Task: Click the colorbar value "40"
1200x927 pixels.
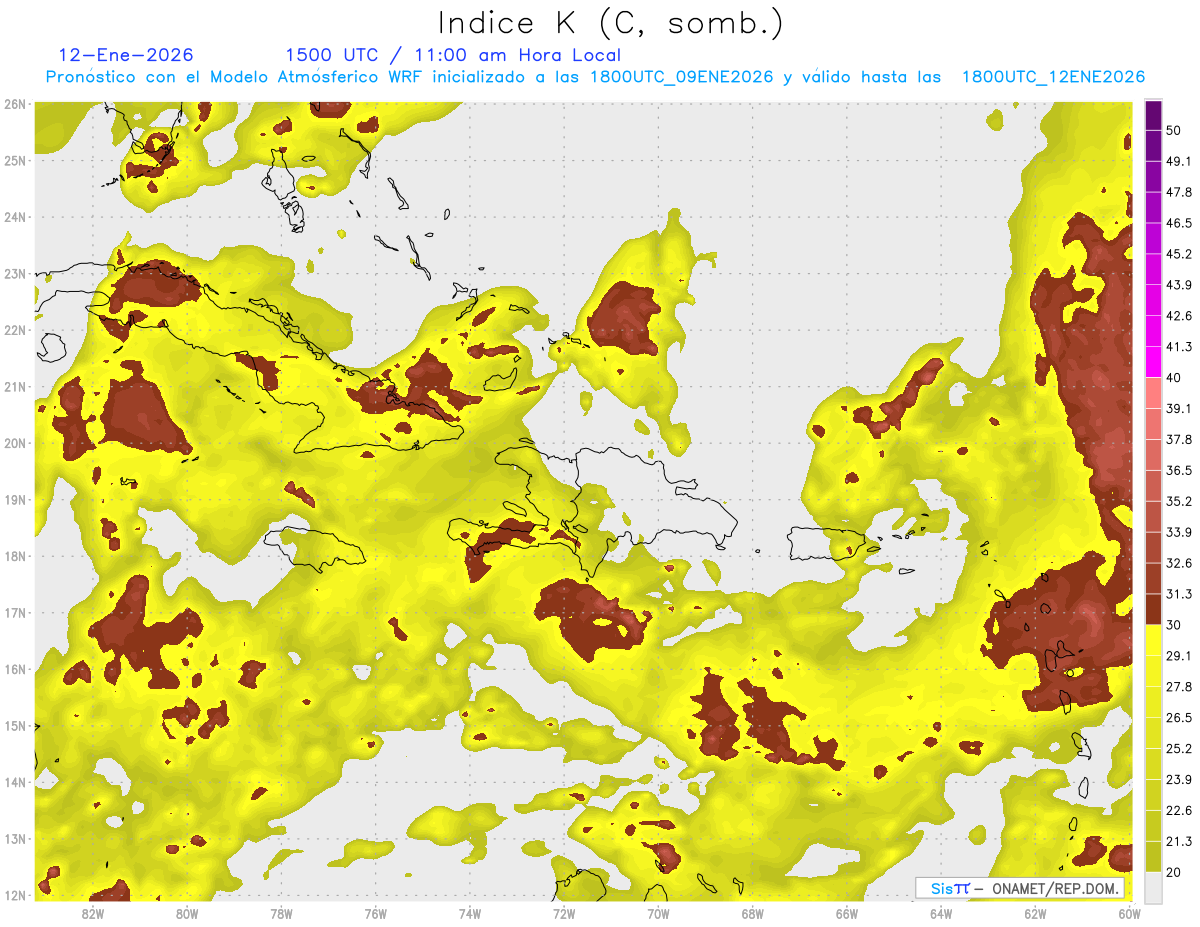Action: pyautogui.click(x=1174, y=378)
